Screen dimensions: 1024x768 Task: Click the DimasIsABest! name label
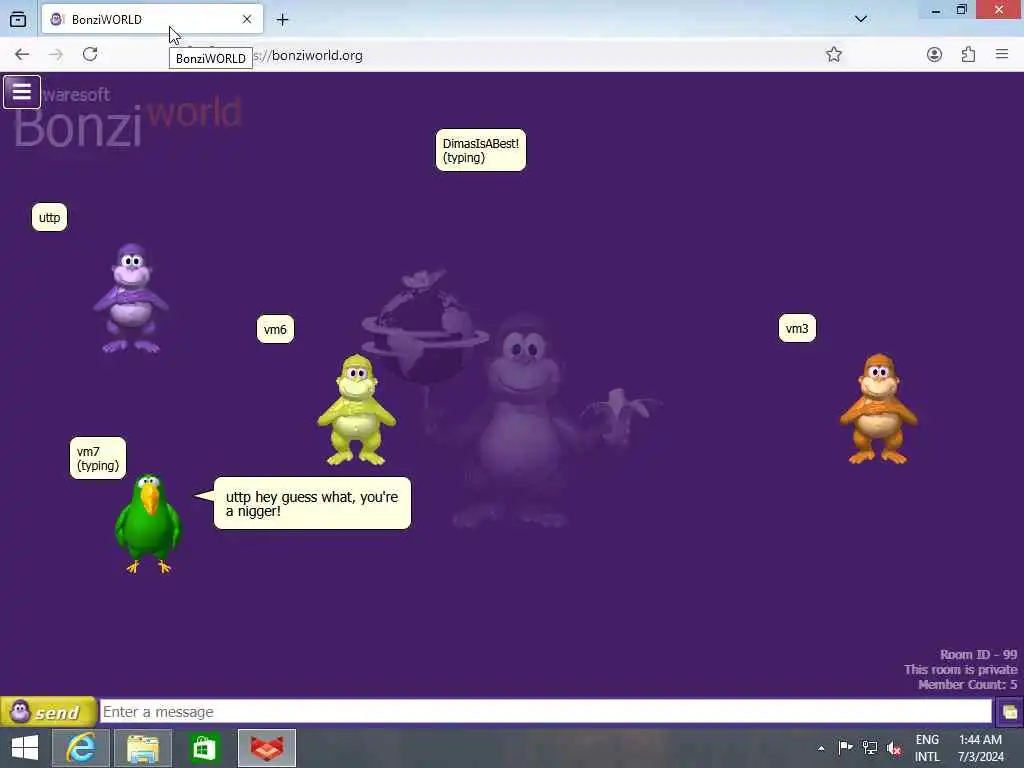(481, 150)
